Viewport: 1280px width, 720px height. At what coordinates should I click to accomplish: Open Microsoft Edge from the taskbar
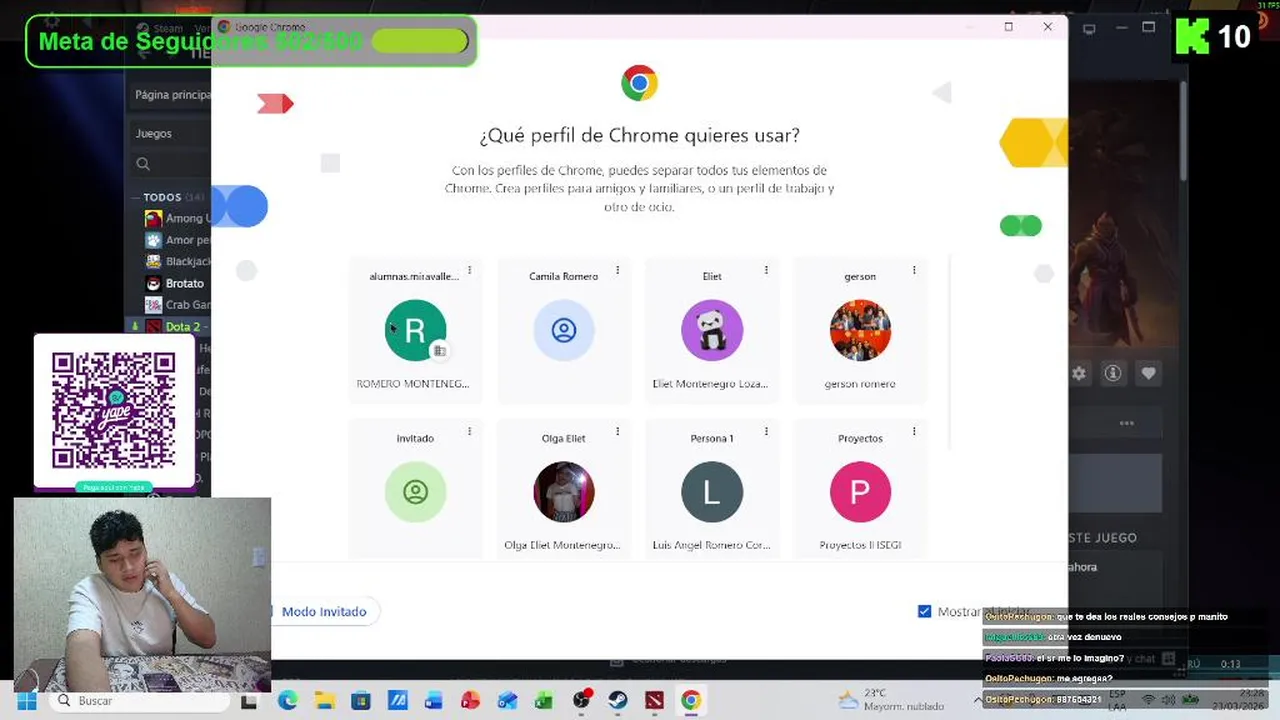point(288,701)
